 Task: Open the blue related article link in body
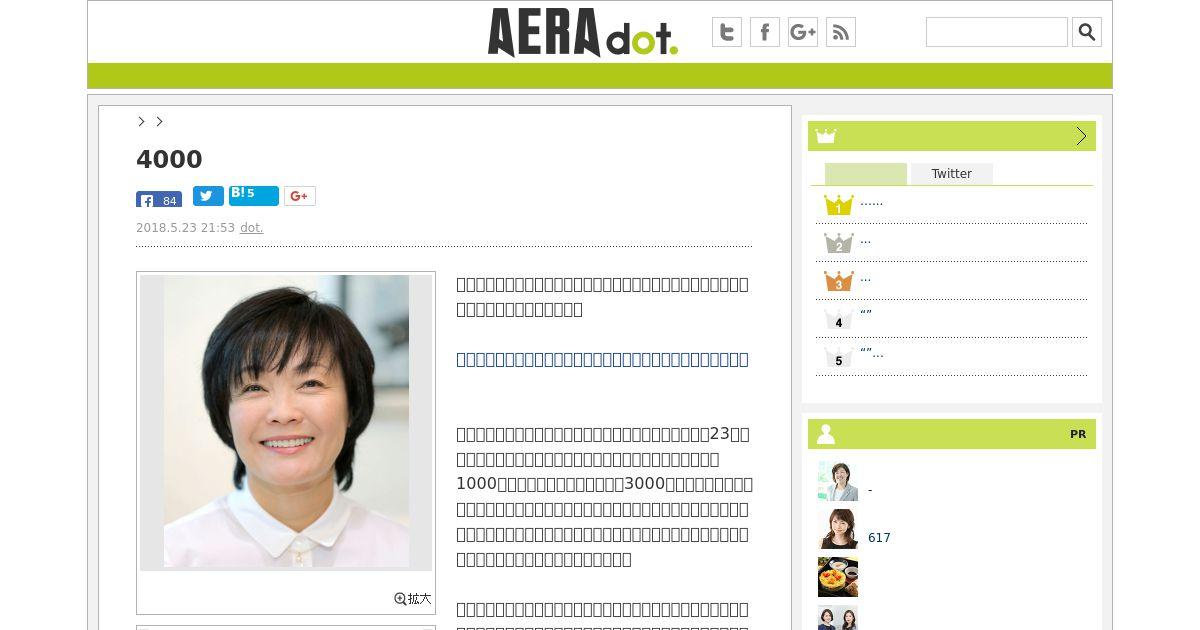(x=602, y=359)
